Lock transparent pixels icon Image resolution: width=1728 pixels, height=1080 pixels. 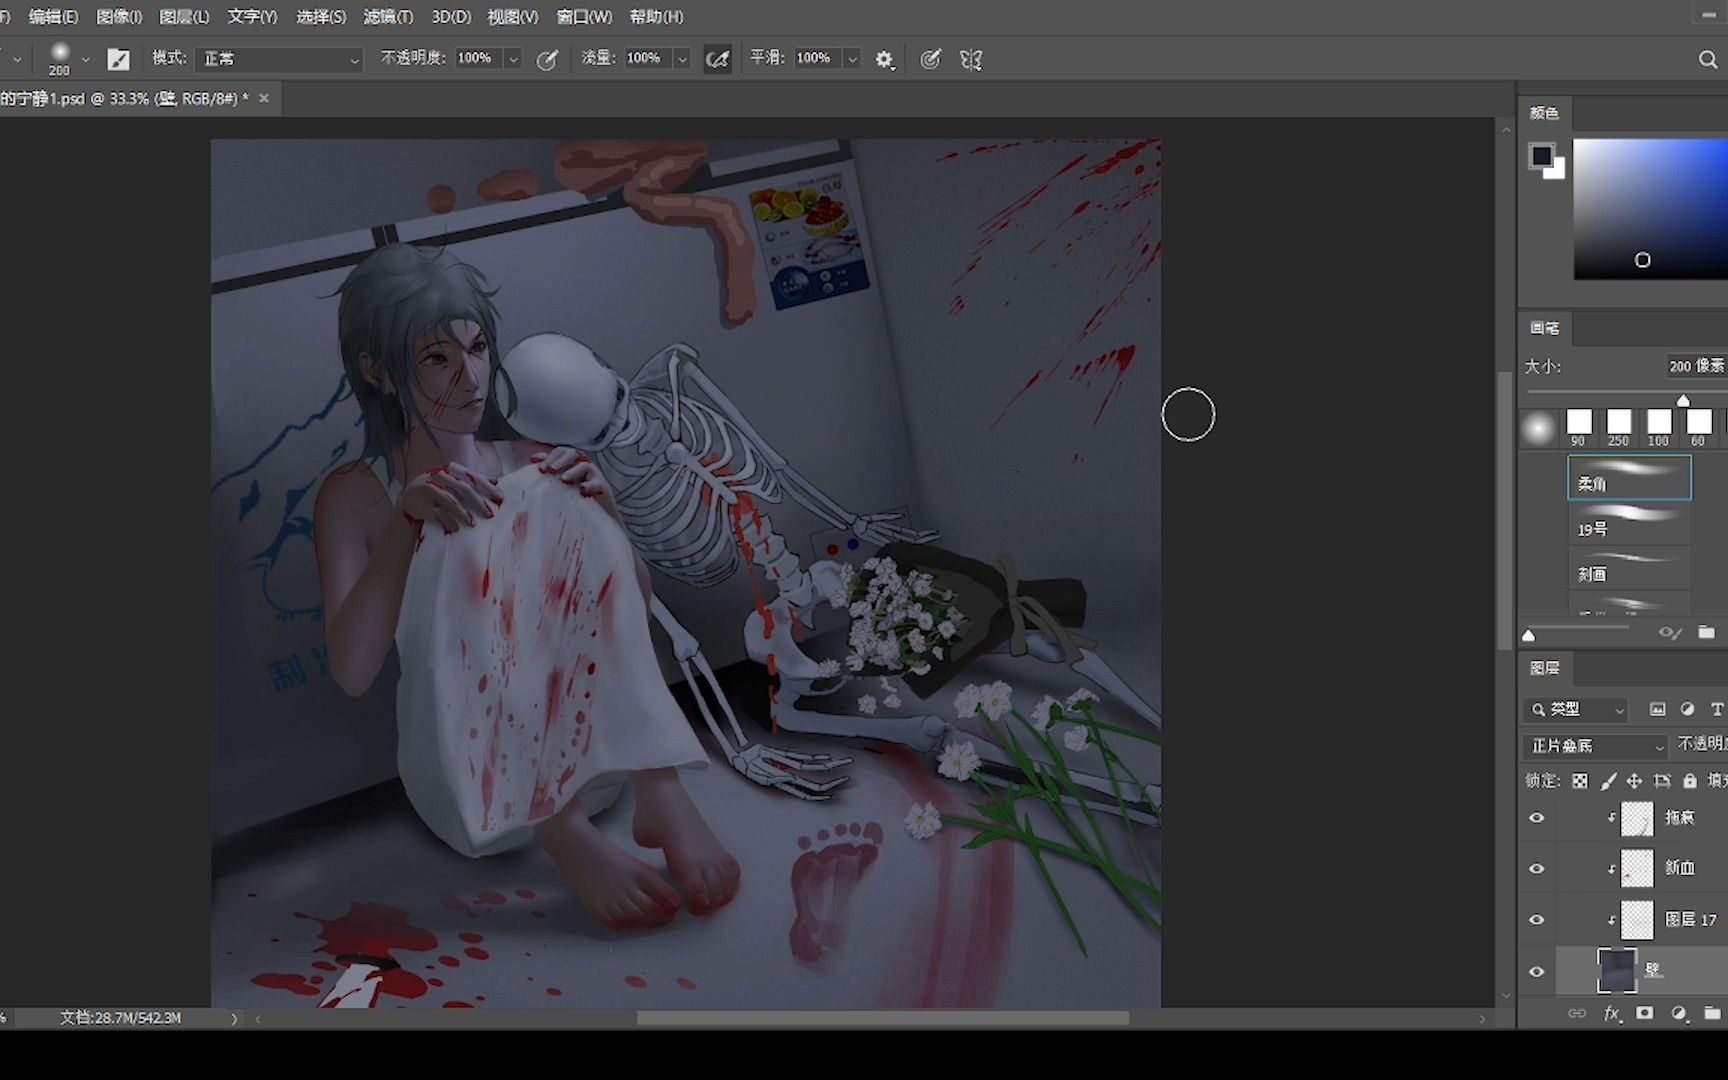point(1579,781)
